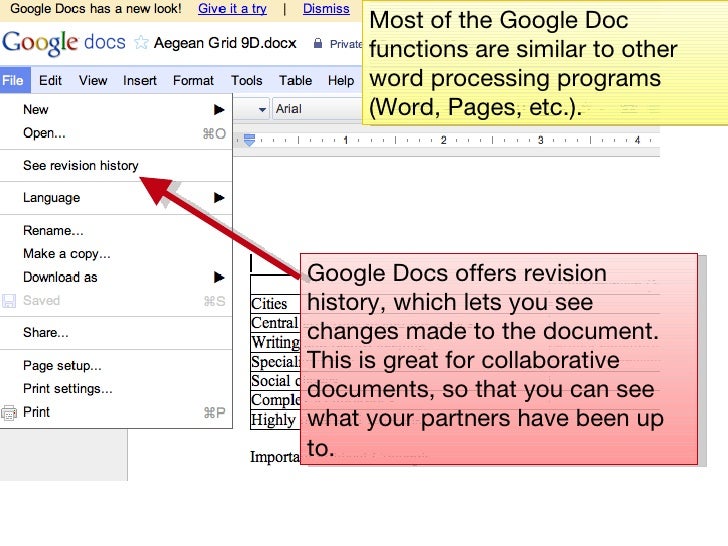Click the Writing table cell

point(275,342)
